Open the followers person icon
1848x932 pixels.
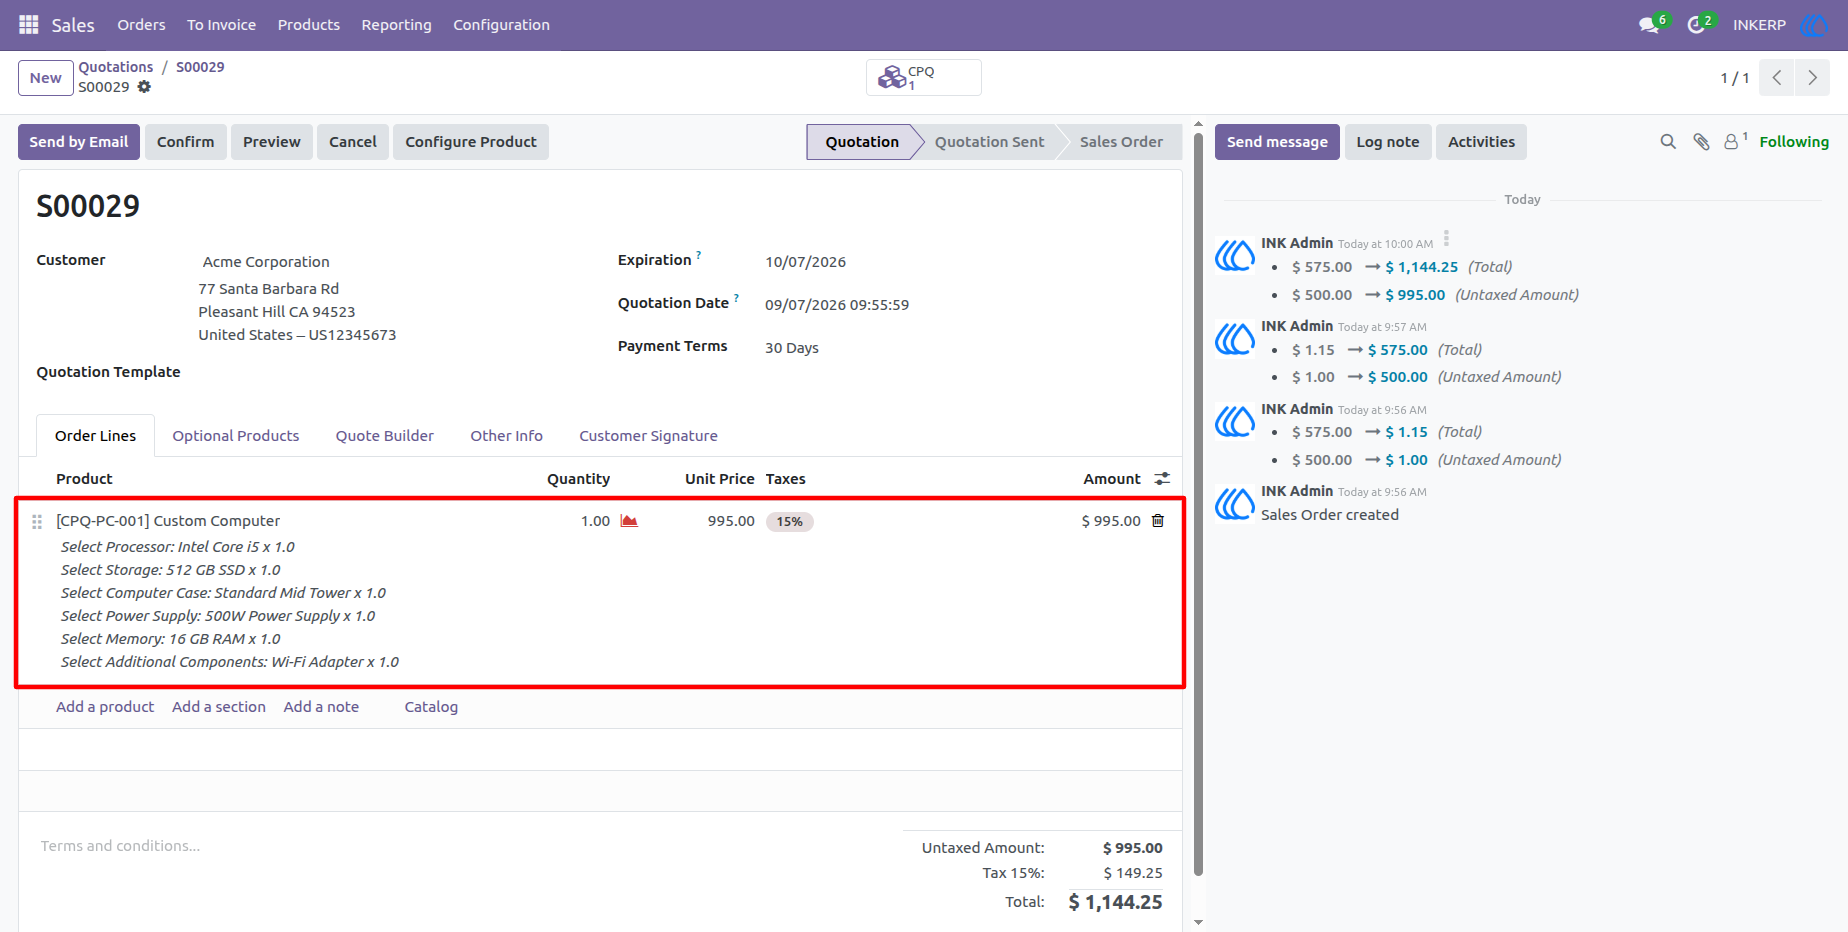[1732, 142]
